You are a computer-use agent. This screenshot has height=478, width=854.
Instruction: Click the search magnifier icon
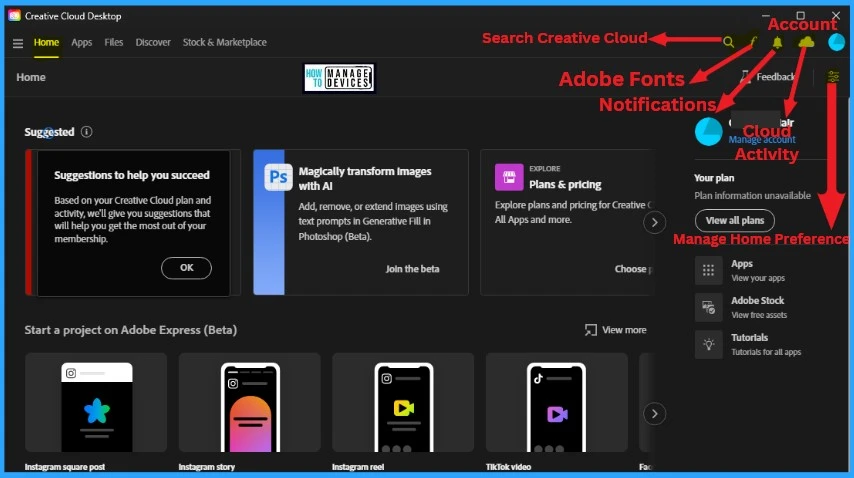[728, 42]
